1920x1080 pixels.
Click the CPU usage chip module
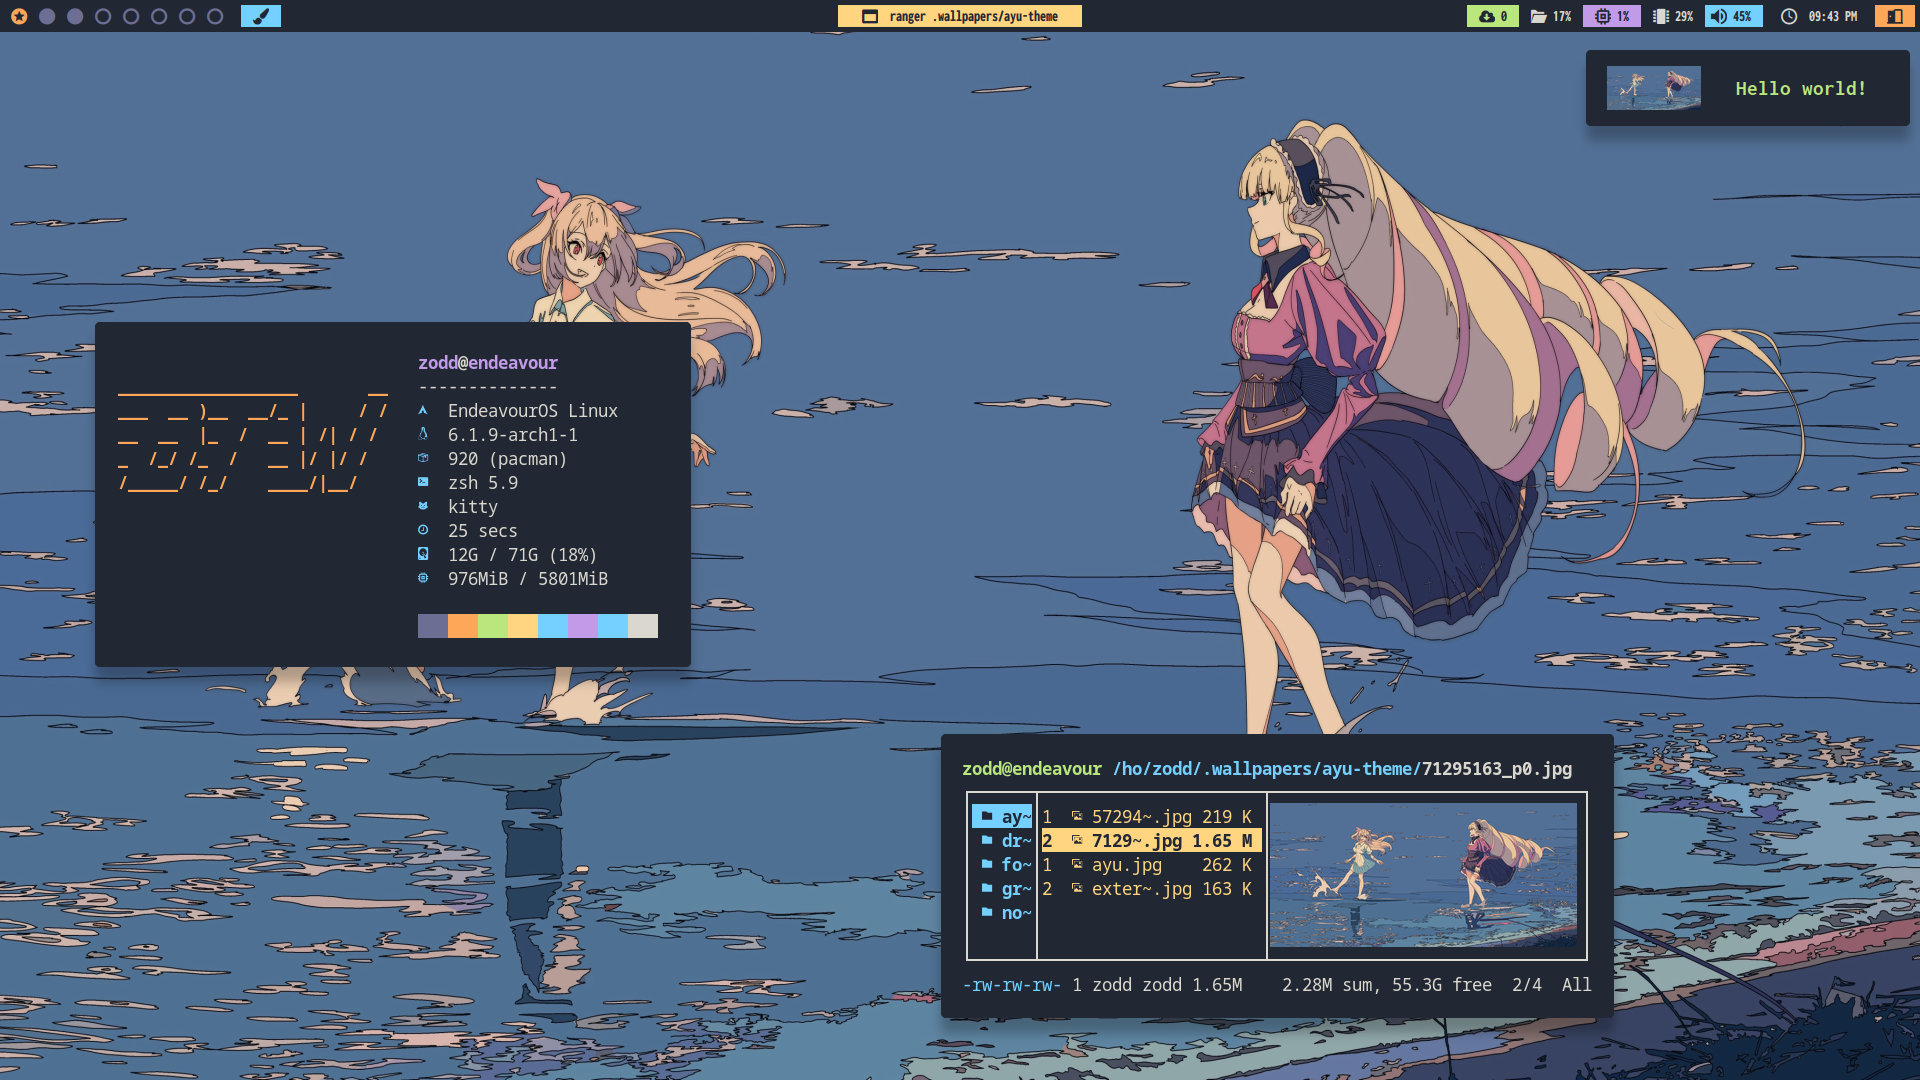pyautogui.click(x=1611, y=16)
